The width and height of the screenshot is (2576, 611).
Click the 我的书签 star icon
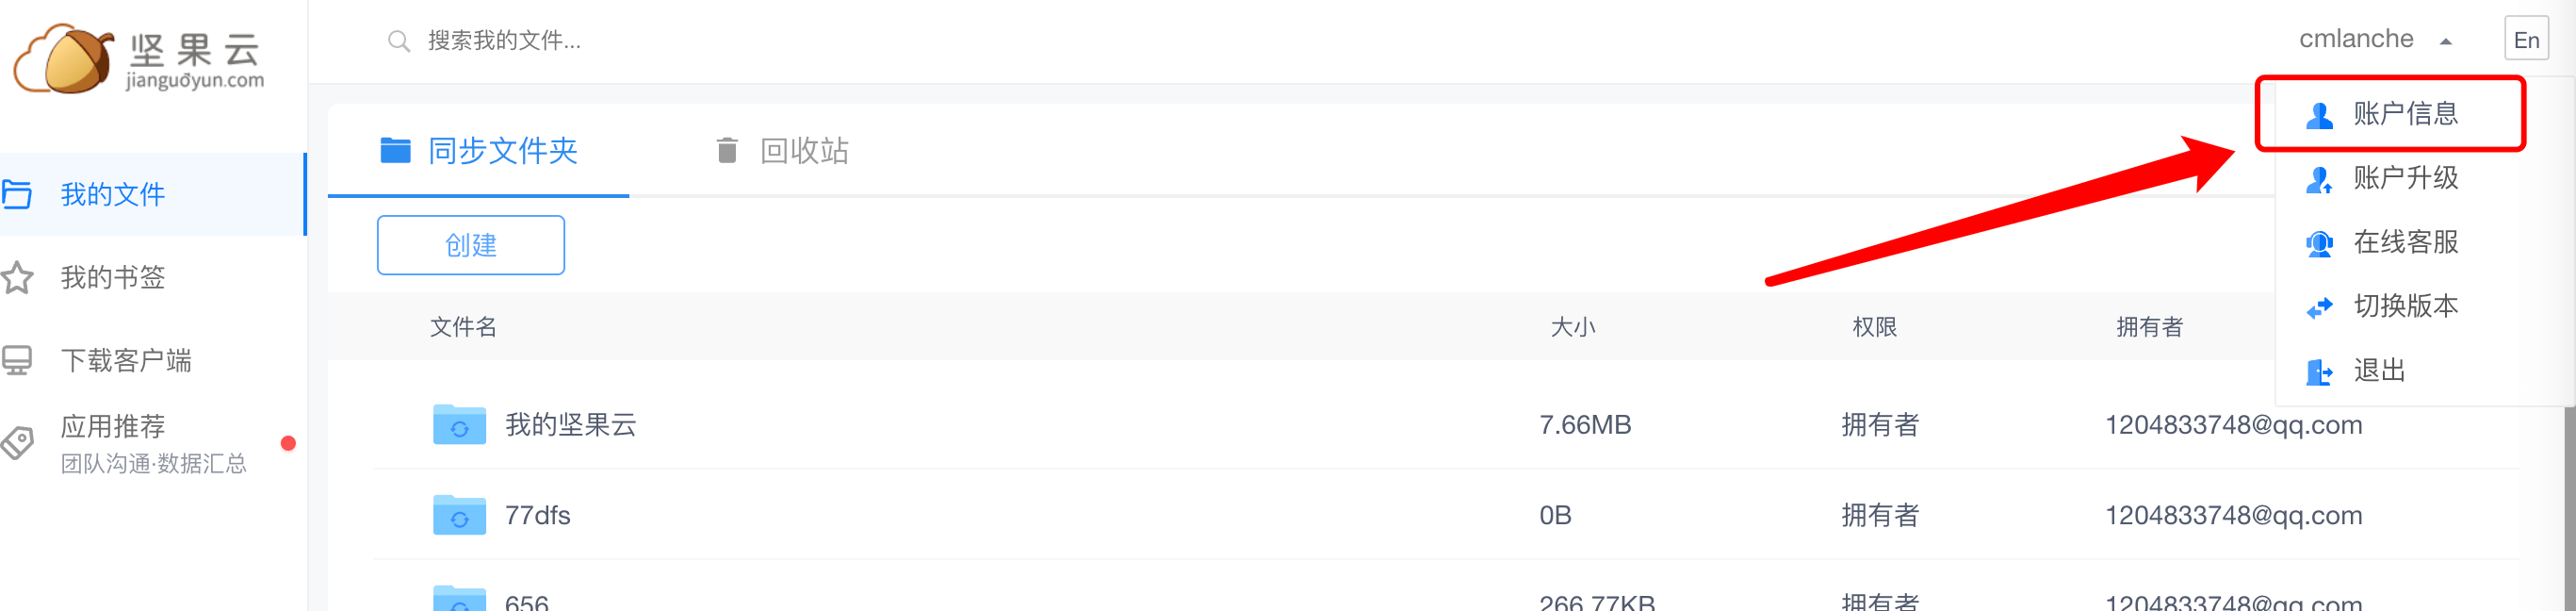[17, 277]
